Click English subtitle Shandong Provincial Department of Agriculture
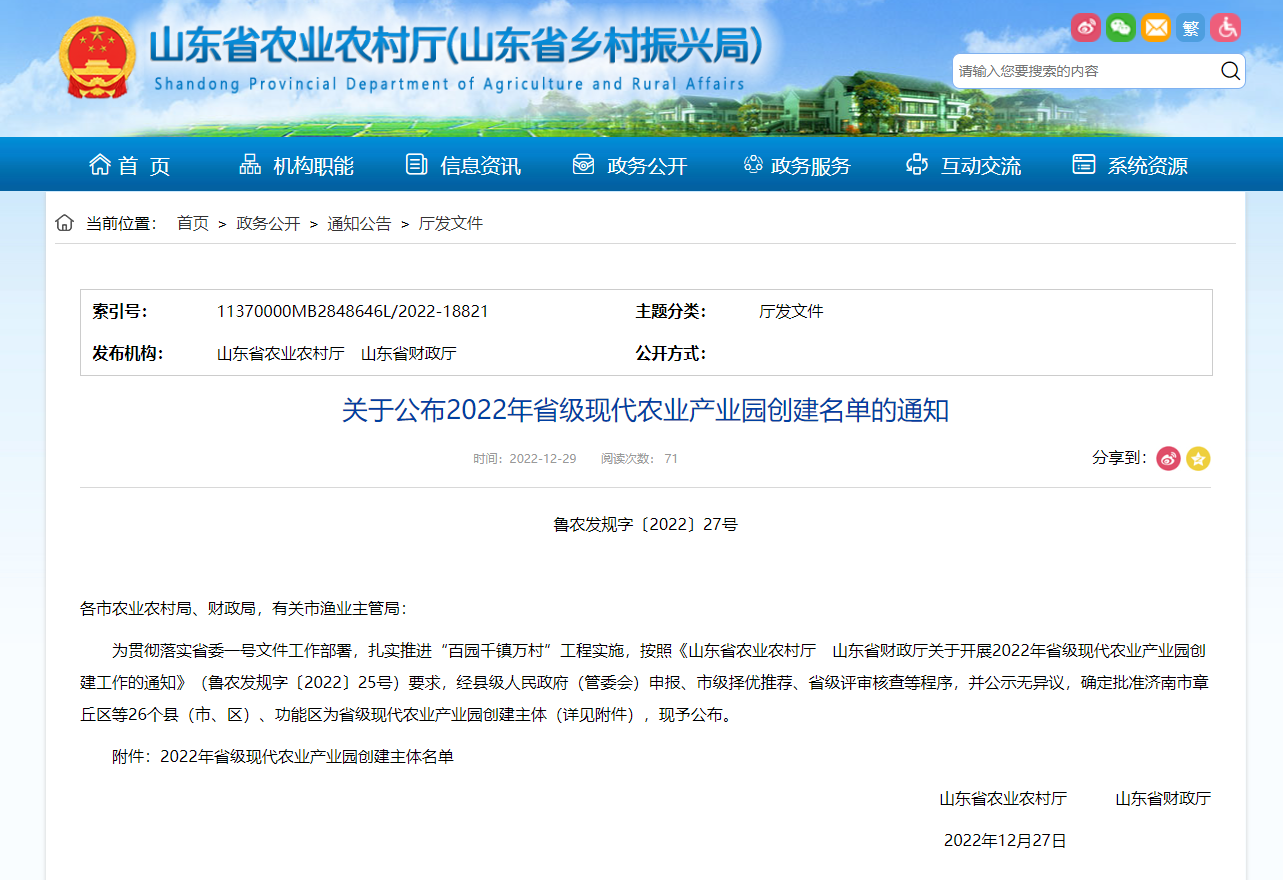The width and height of the screenshot is (1283, 880). click(x=449, y=84)
